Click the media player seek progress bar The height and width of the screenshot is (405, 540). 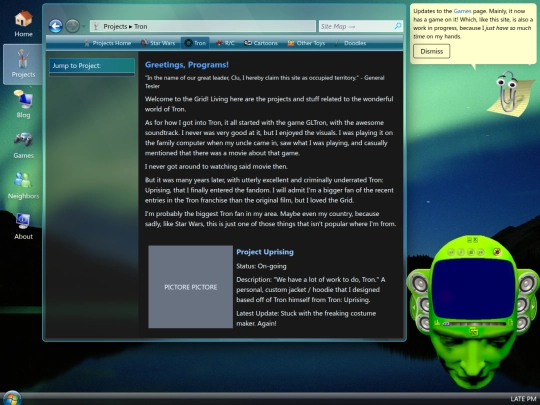[475, 324]
